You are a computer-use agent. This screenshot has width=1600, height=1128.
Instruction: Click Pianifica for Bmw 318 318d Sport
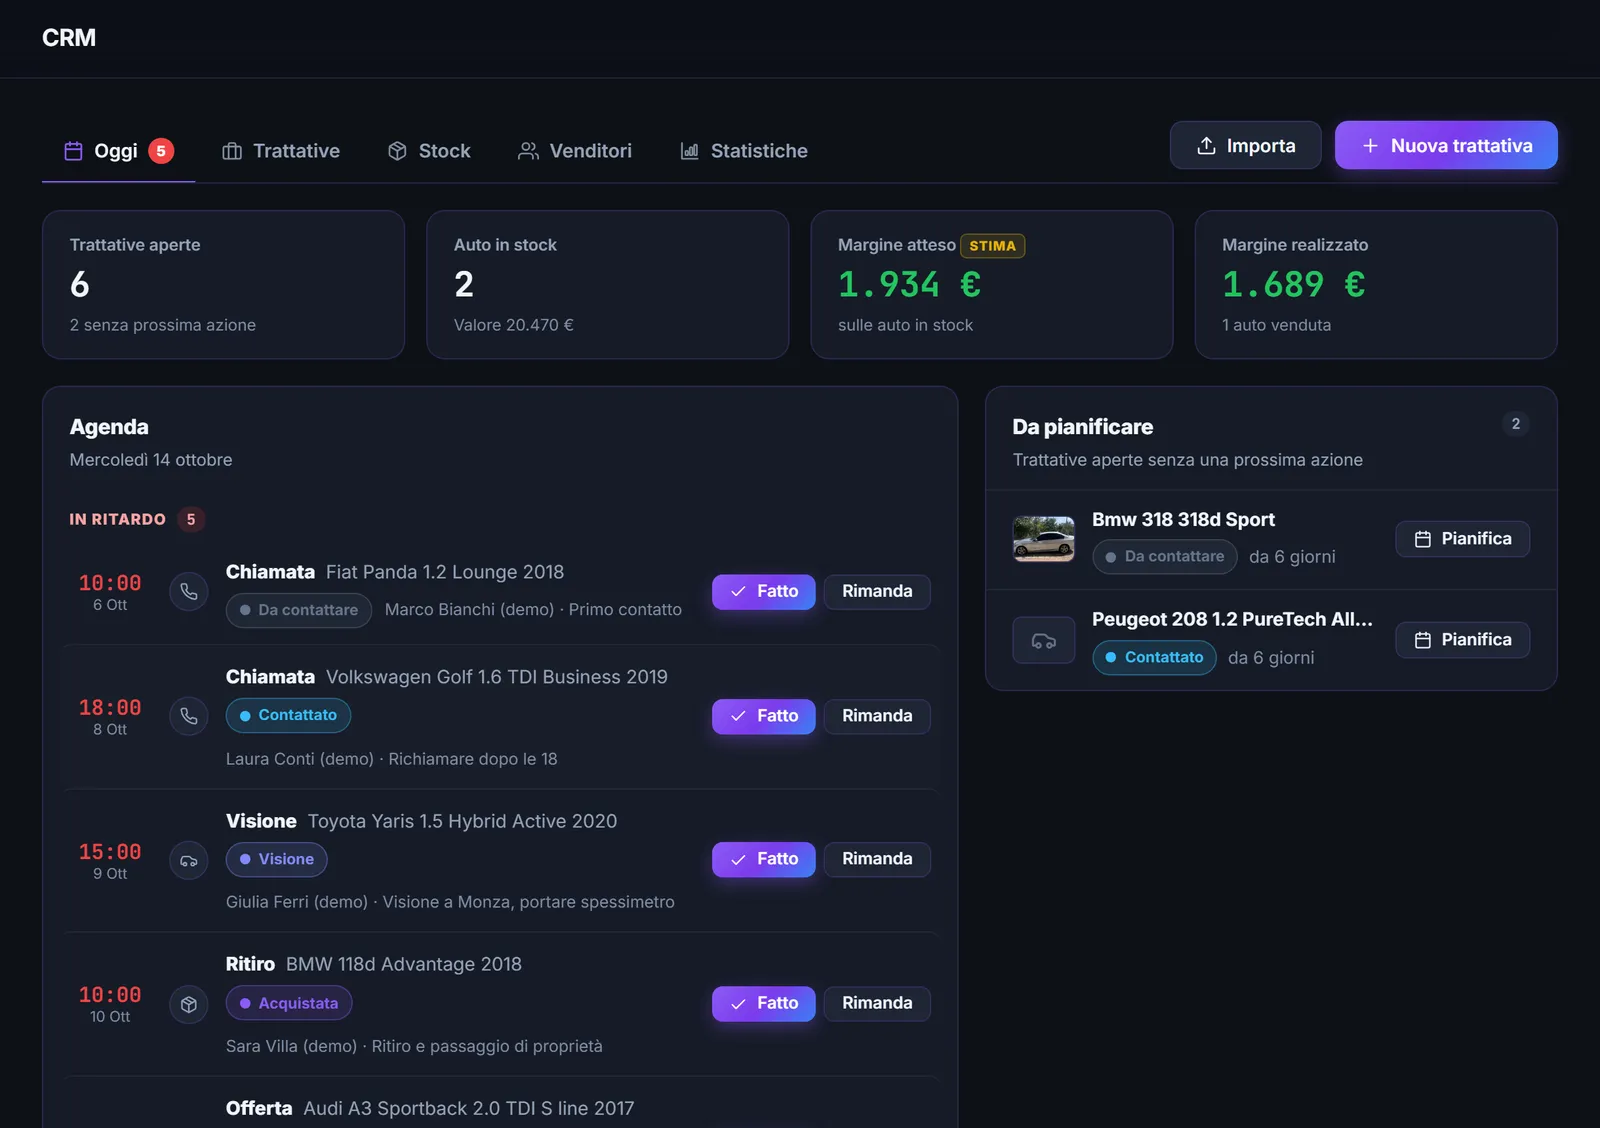click(x=1463, y=539)
